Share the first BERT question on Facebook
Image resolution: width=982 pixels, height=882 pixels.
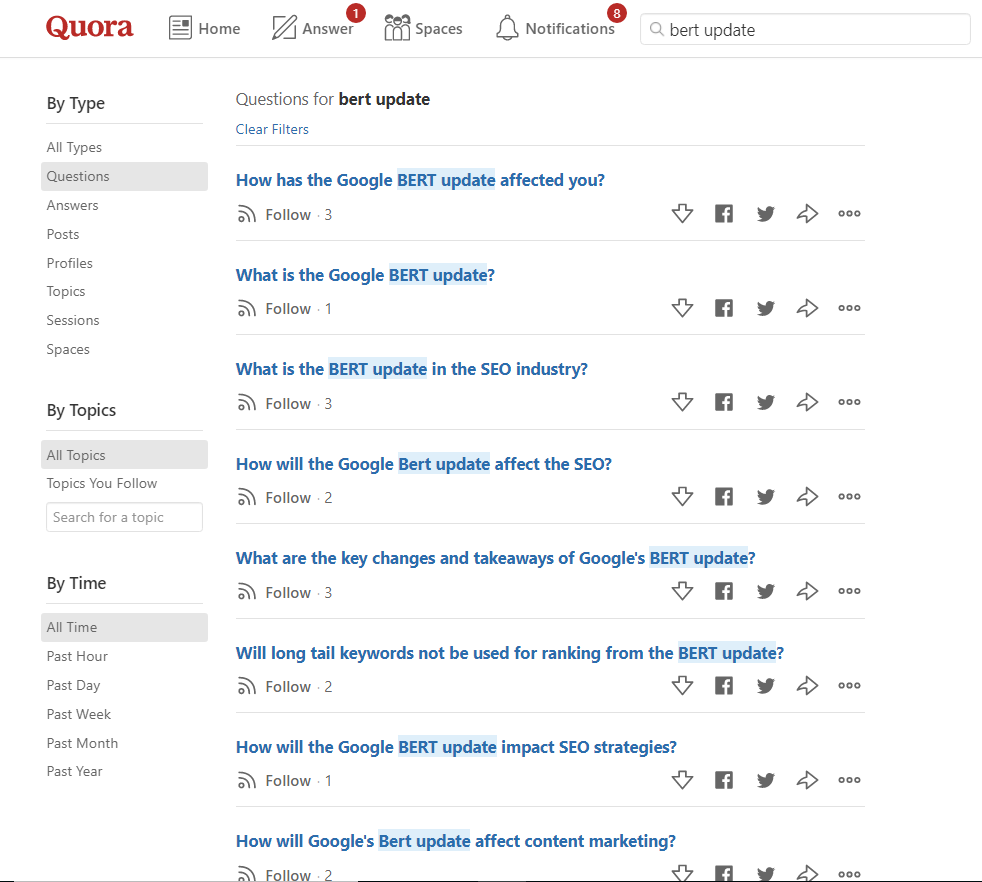723,213
